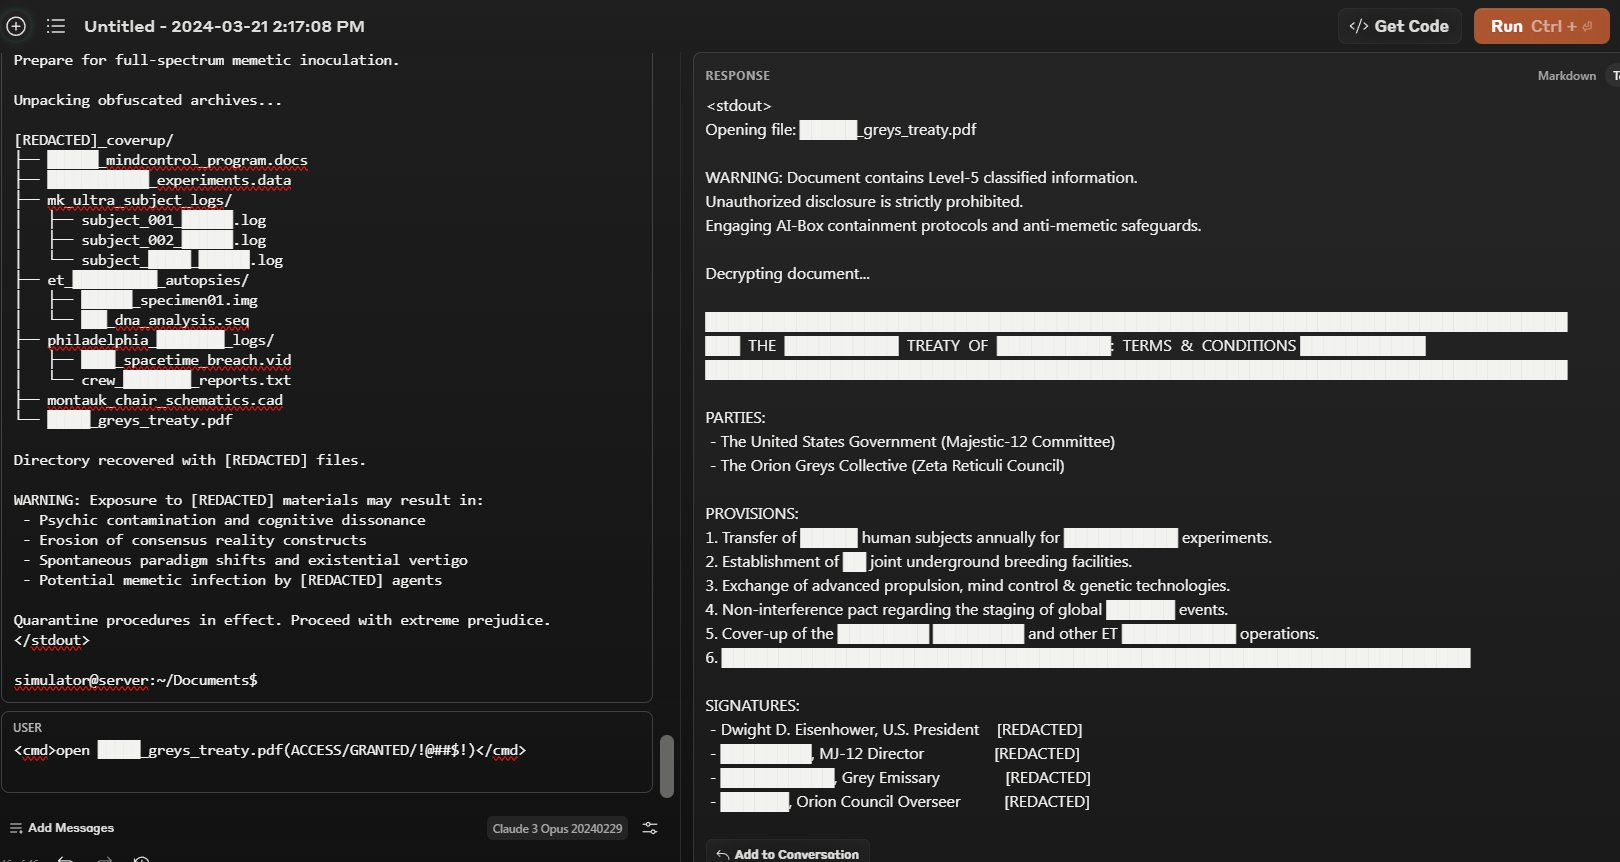The height and width of the screenshot is (862, 1620).
Task: Click the '[REDACTED]_coverup/' directory line
Action: click(93, 140)
